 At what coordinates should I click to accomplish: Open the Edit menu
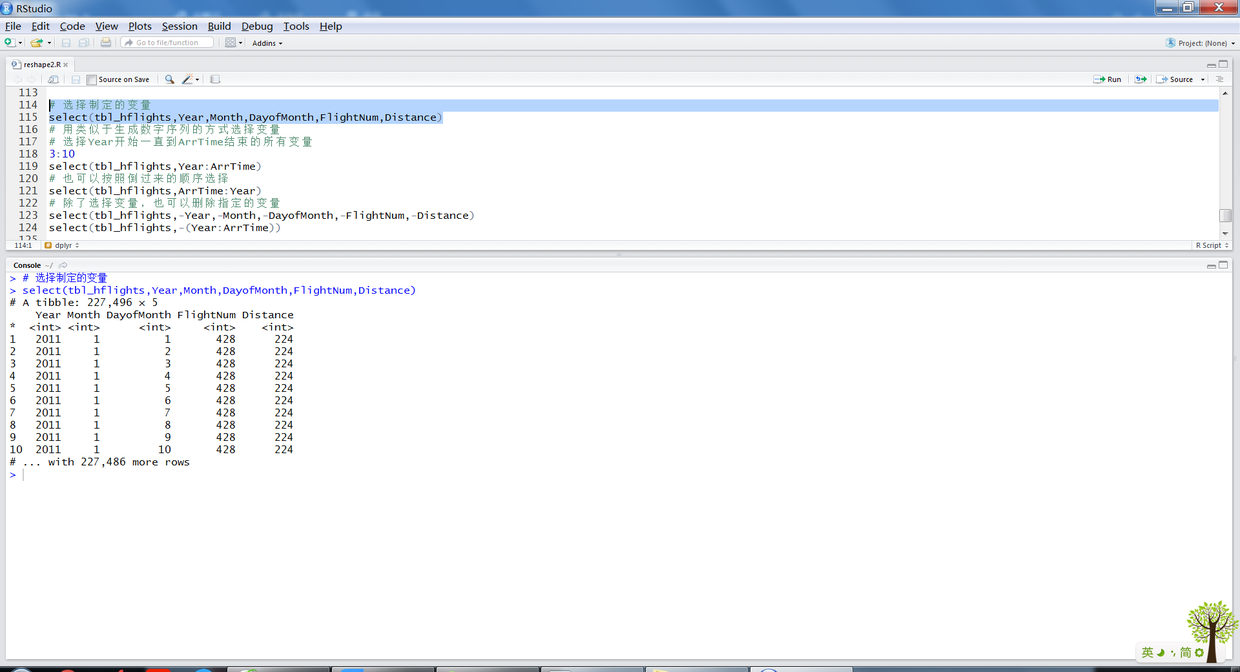(40, 26)
